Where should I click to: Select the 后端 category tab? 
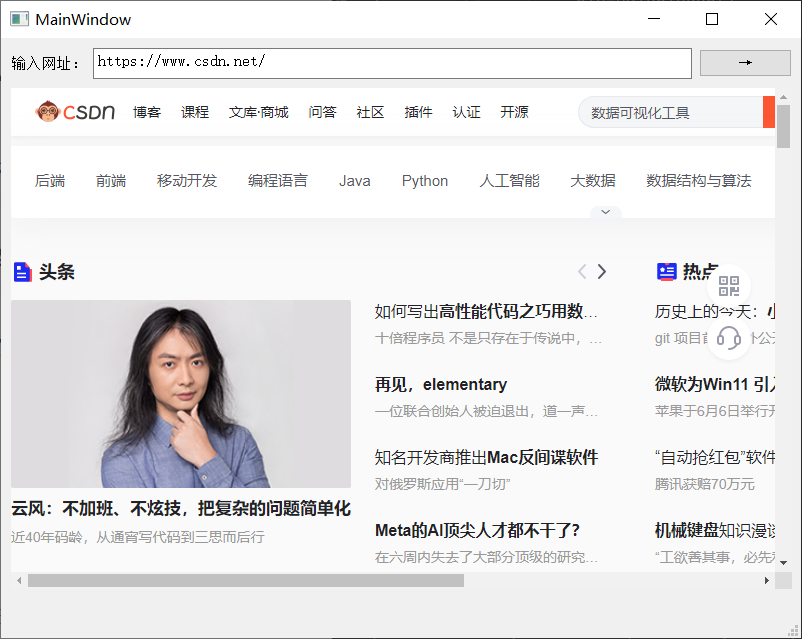coord(50,181)
